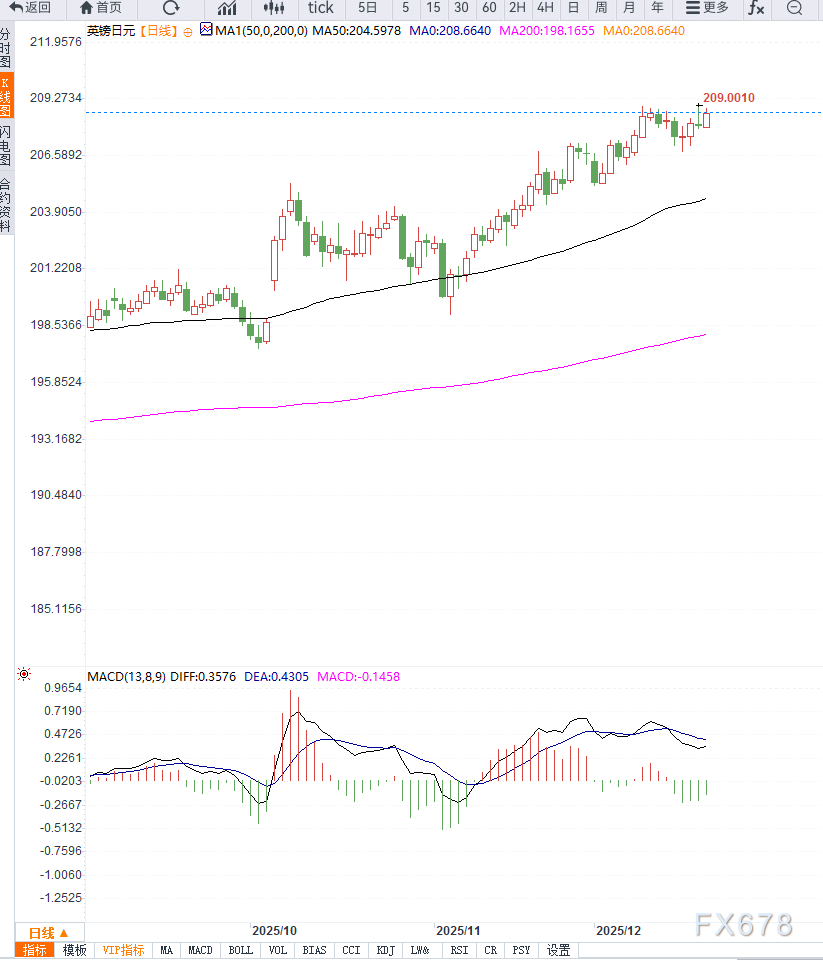This screenshot has height=960, width=823.
Task: Select the tick timeframe button
Action: 320,8
